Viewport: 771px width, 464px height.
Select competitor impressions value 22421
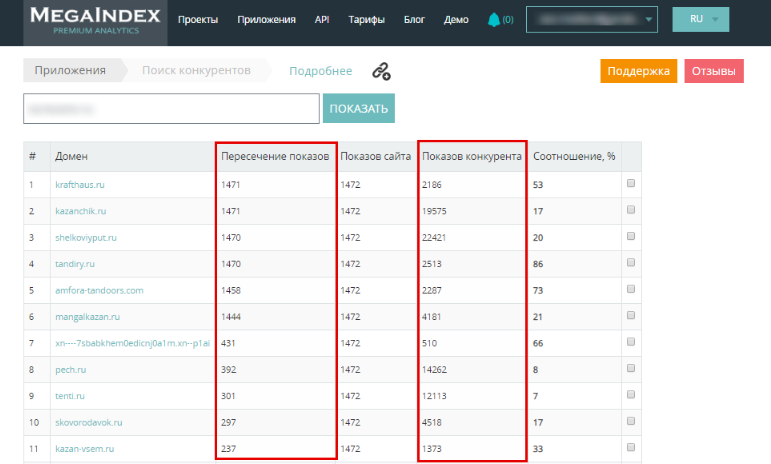tap(434, 238)
